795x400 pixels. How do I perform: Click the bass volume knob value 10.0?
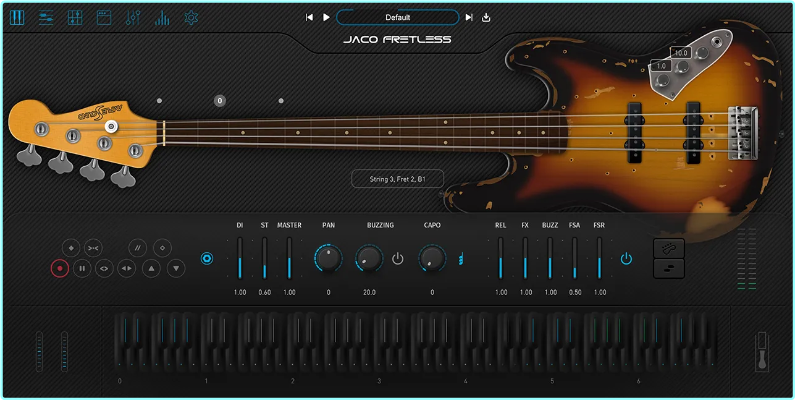pos(680,53)
